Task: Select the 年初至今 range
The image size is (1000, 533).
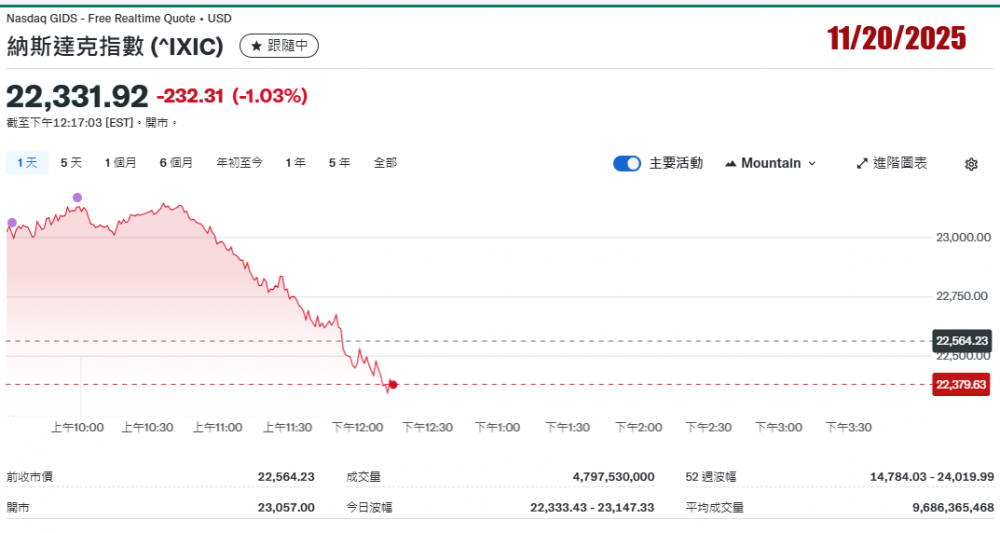Action: [240, 162]
